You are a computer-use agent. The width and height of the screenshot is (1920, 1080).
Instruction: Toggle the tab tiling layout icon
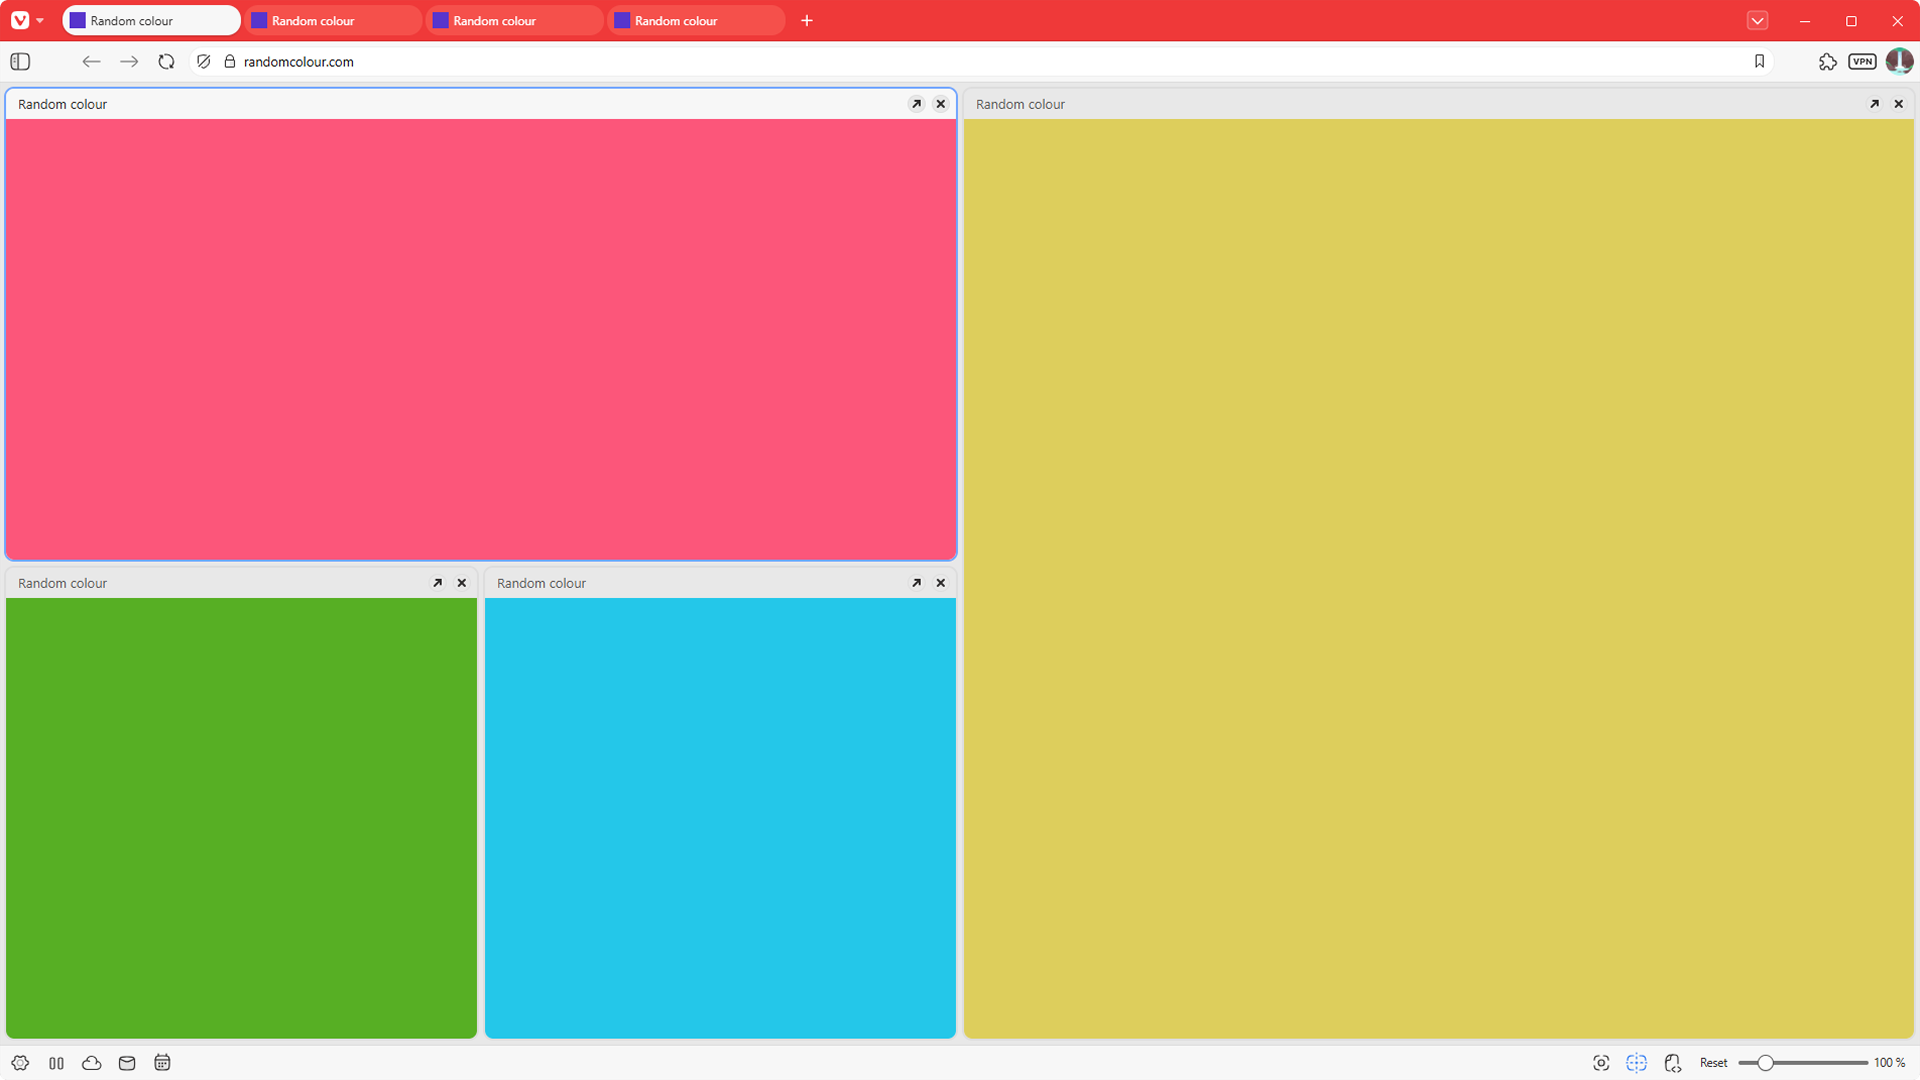pyautogui.click(x=56, y=1063)
